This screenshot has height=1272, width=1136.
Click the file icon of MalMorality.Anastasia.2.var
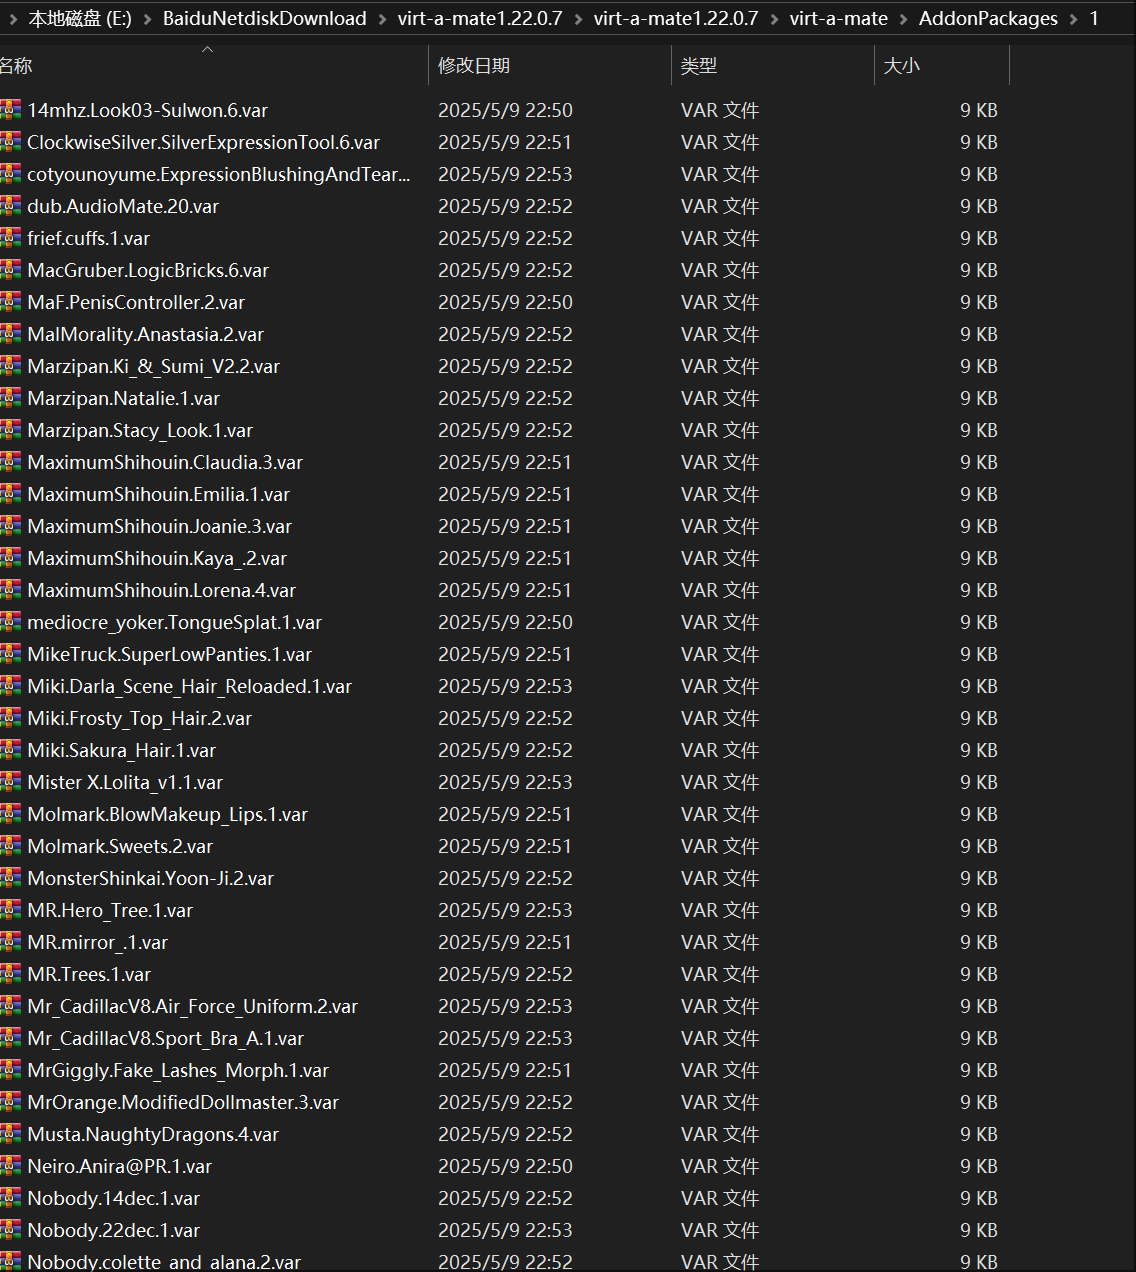10,334
